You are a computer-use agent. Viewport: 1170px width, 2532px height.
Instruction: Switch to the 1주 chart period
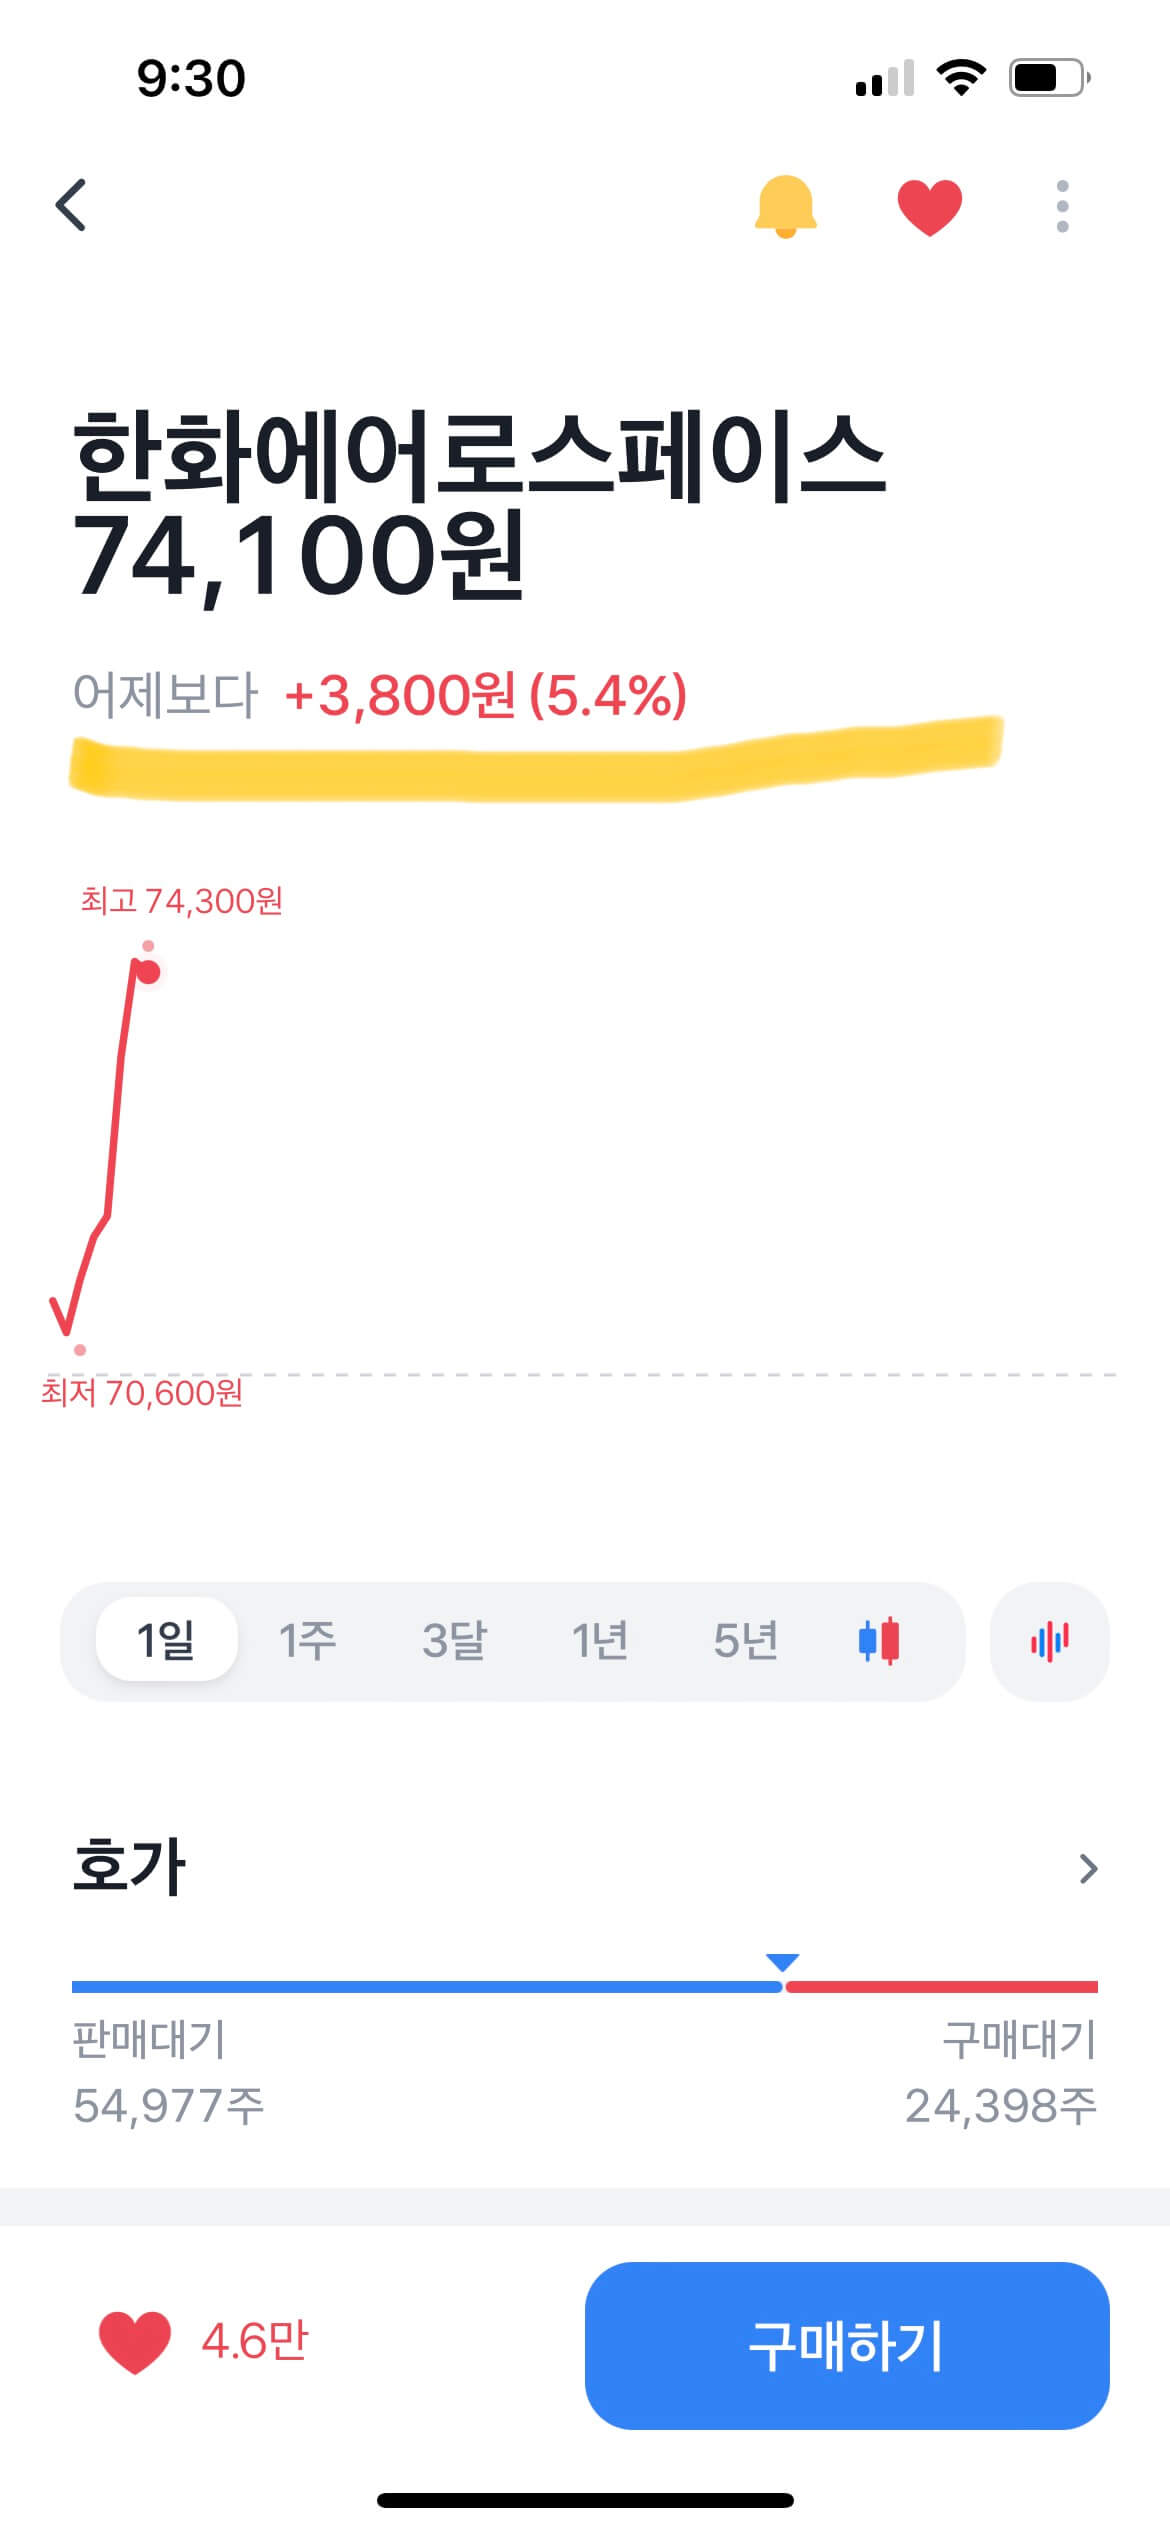pos(307,1641)
